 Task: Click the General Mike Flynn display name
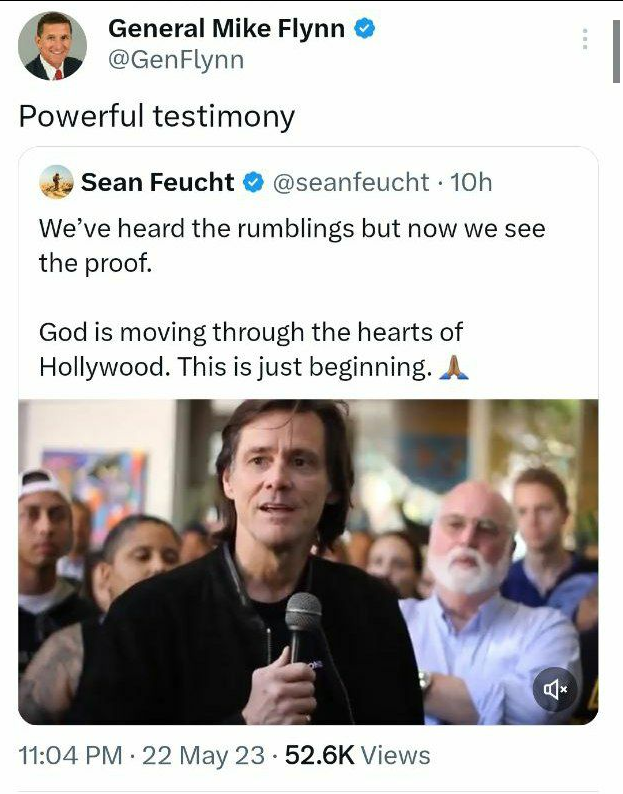click(226, 28)
